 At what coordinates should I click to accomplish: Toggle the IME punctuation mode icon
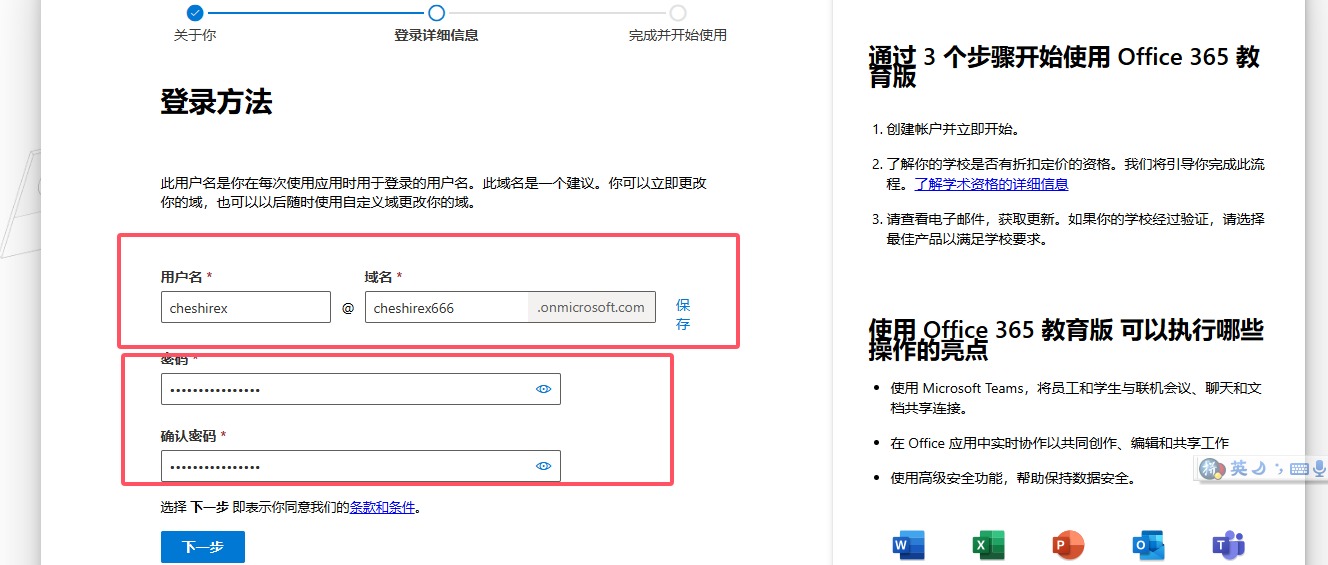1278,468
